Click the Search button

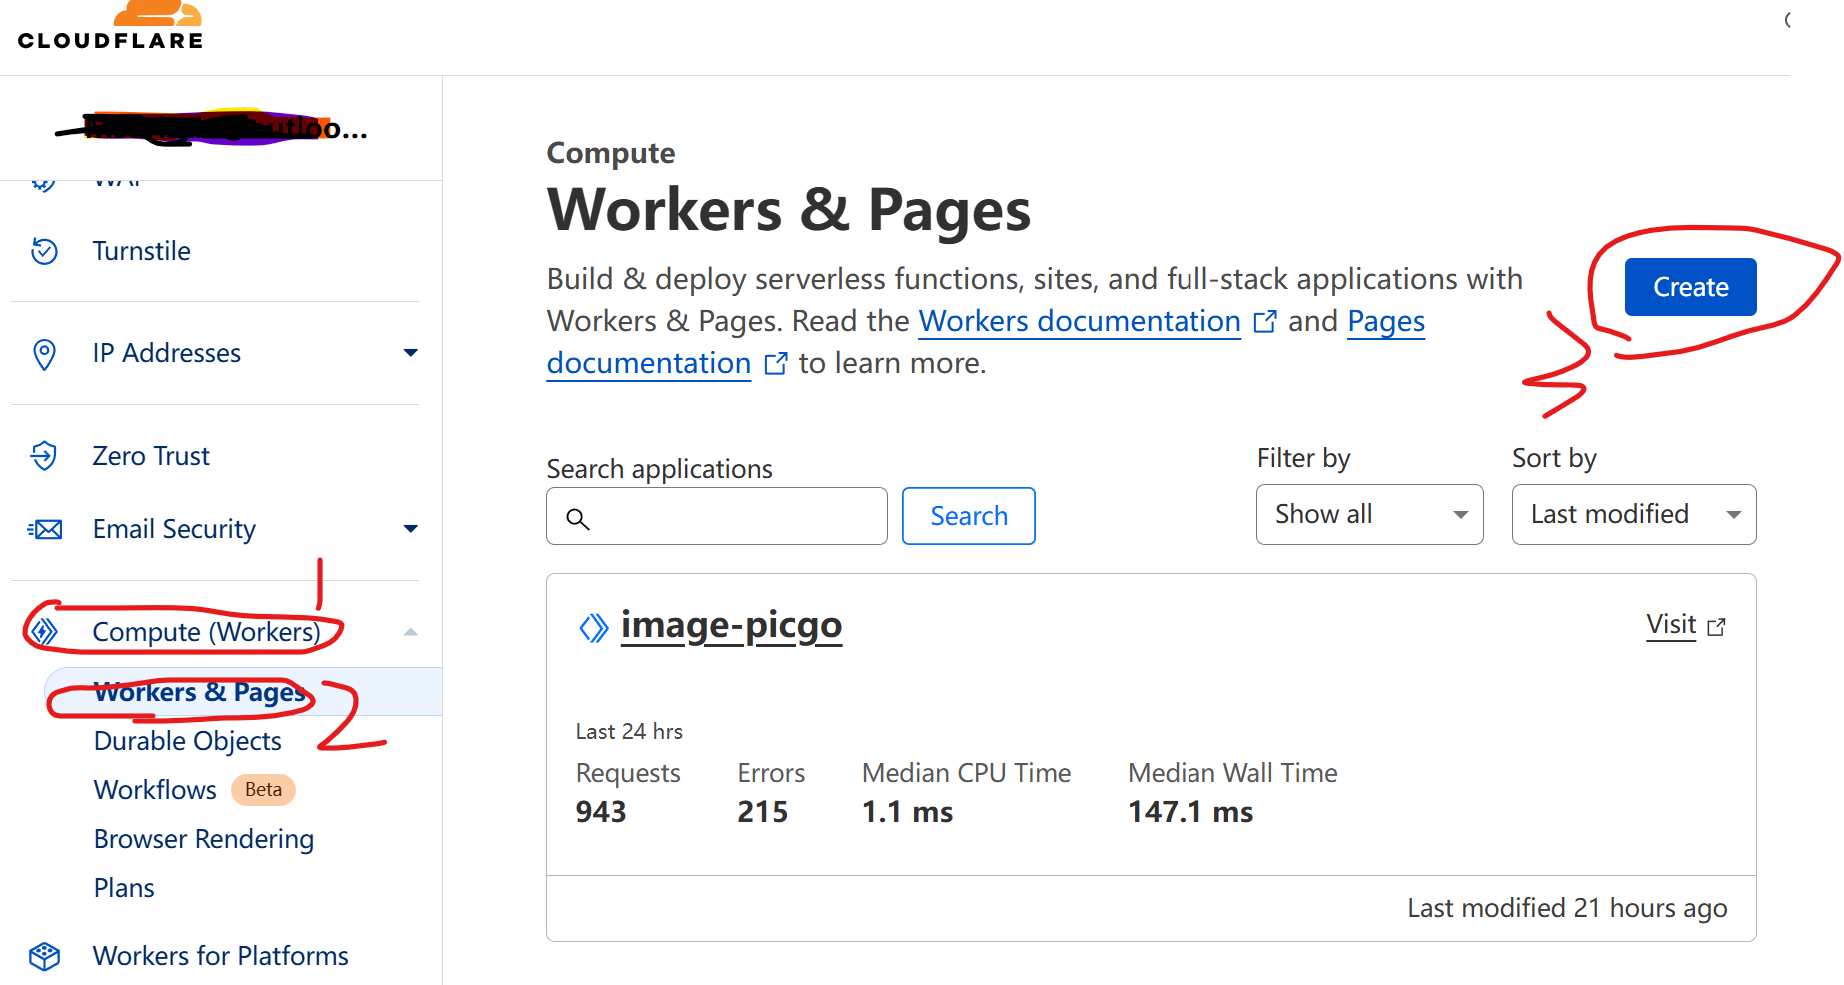[968, 516]
